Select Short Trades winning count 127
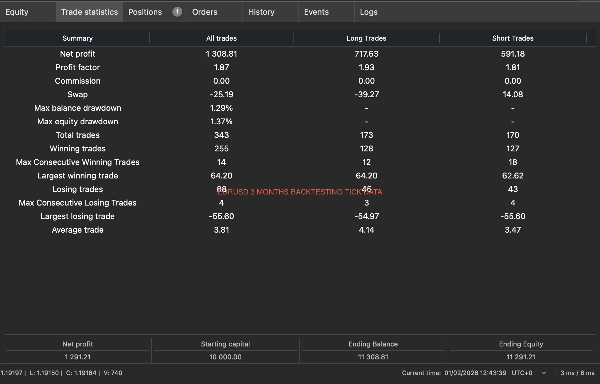This screenshot has height=384, width=600. [x=512, y=149]
